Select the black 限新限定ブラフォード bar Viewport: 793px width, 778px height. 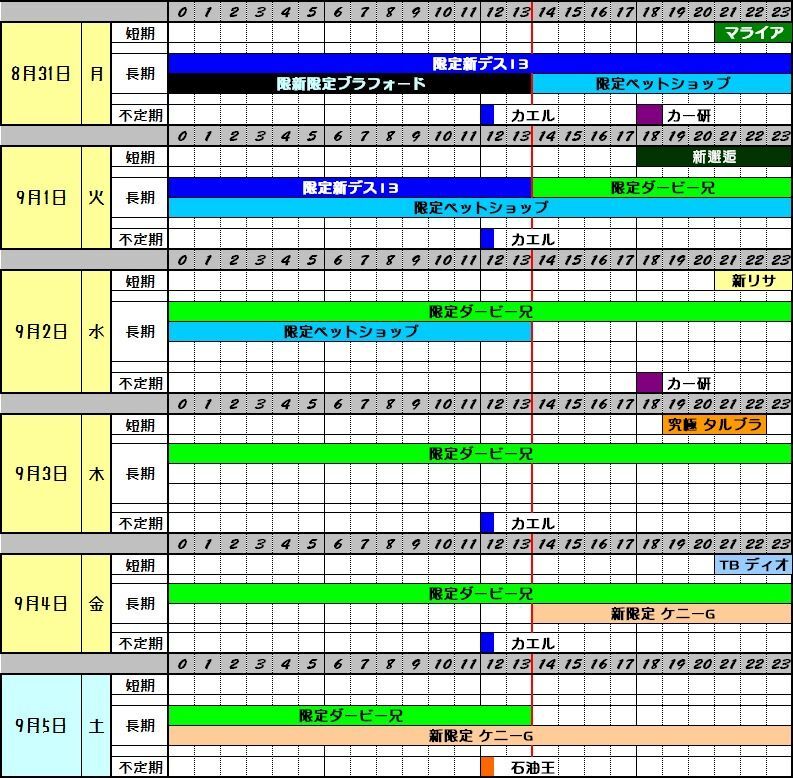350,84
